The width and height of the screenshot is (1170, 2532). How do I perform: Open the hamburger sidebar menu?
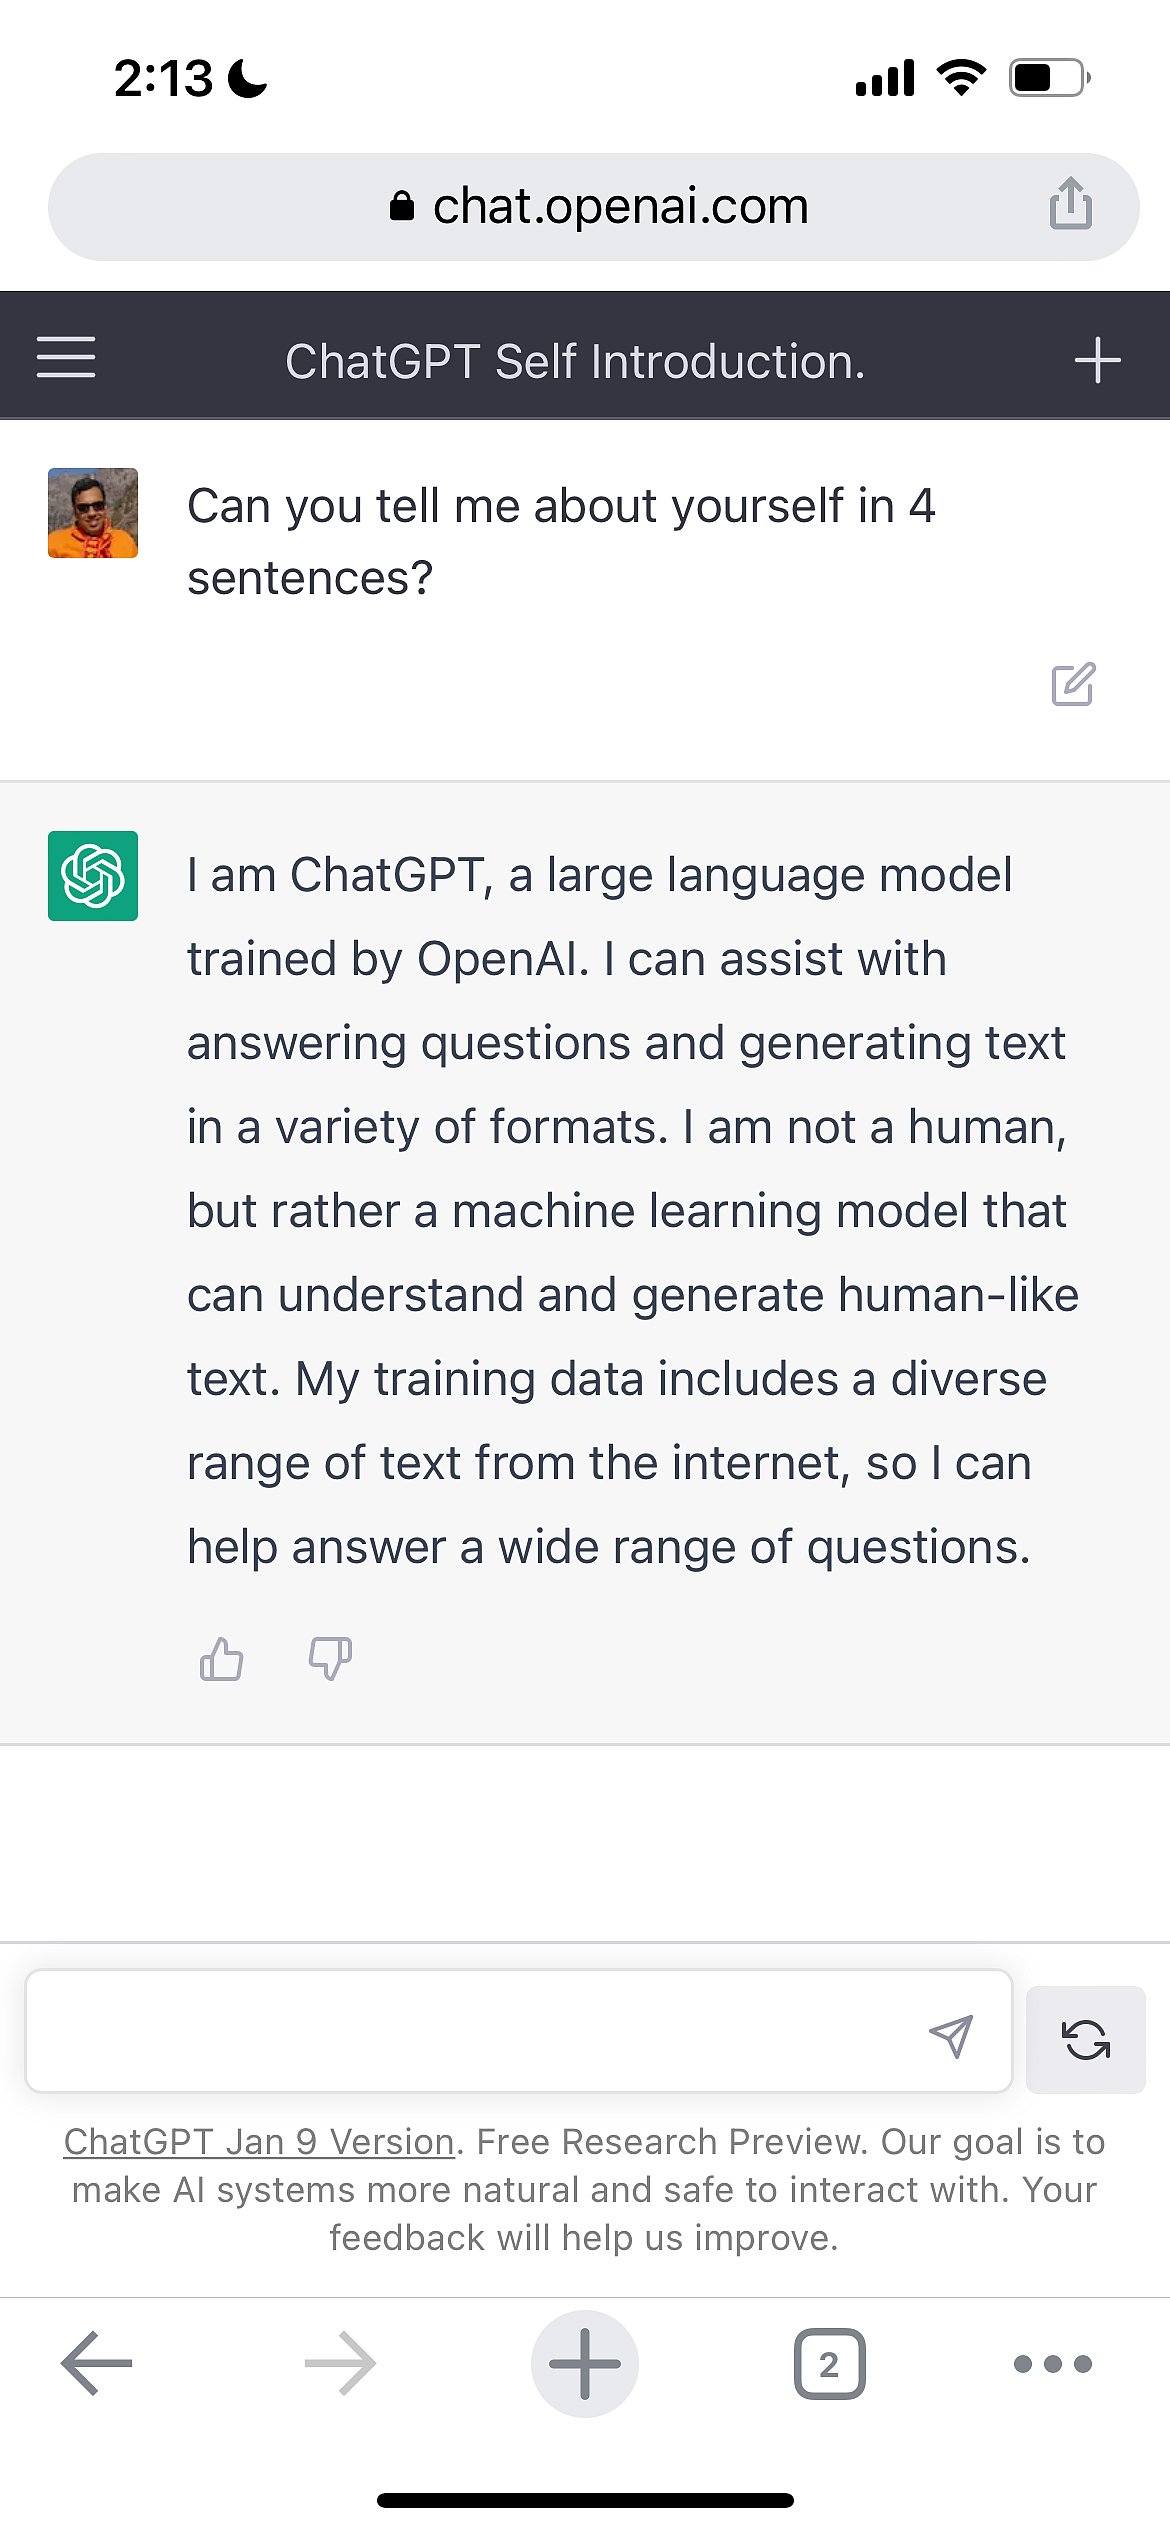[x=66, y=358]
